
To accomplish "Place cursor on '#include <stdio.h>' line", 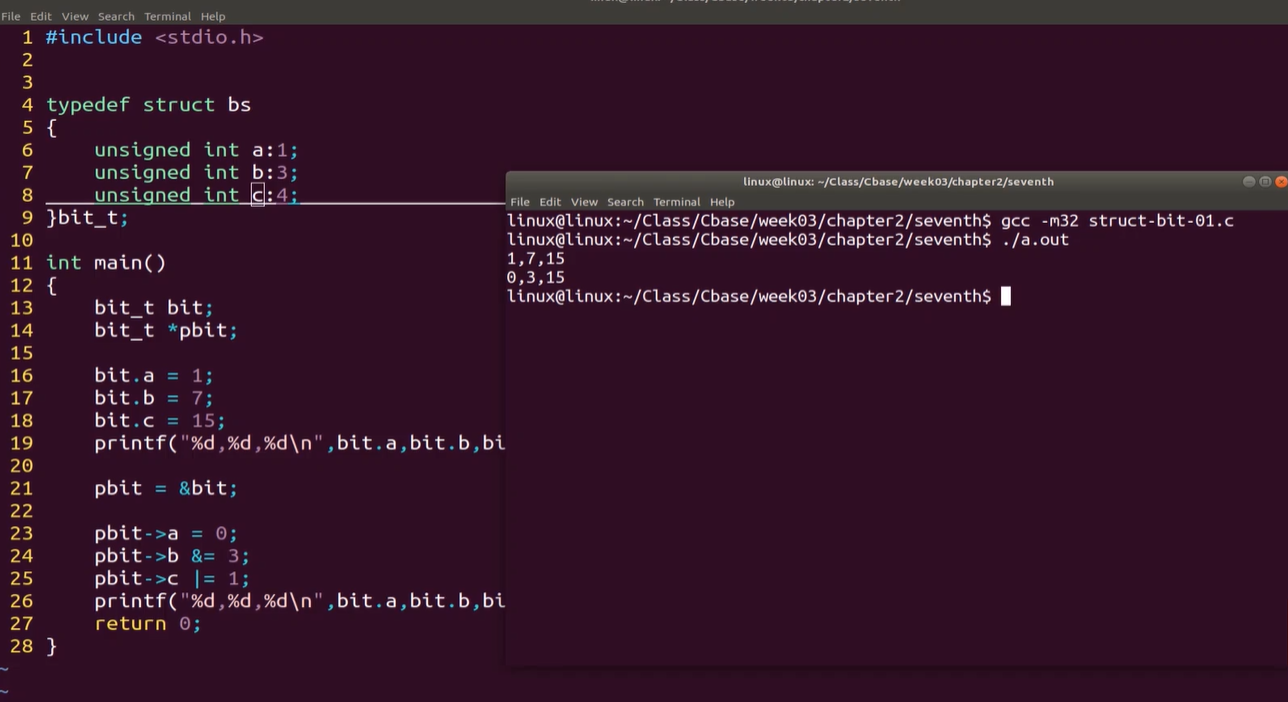I will pos(155,37).
